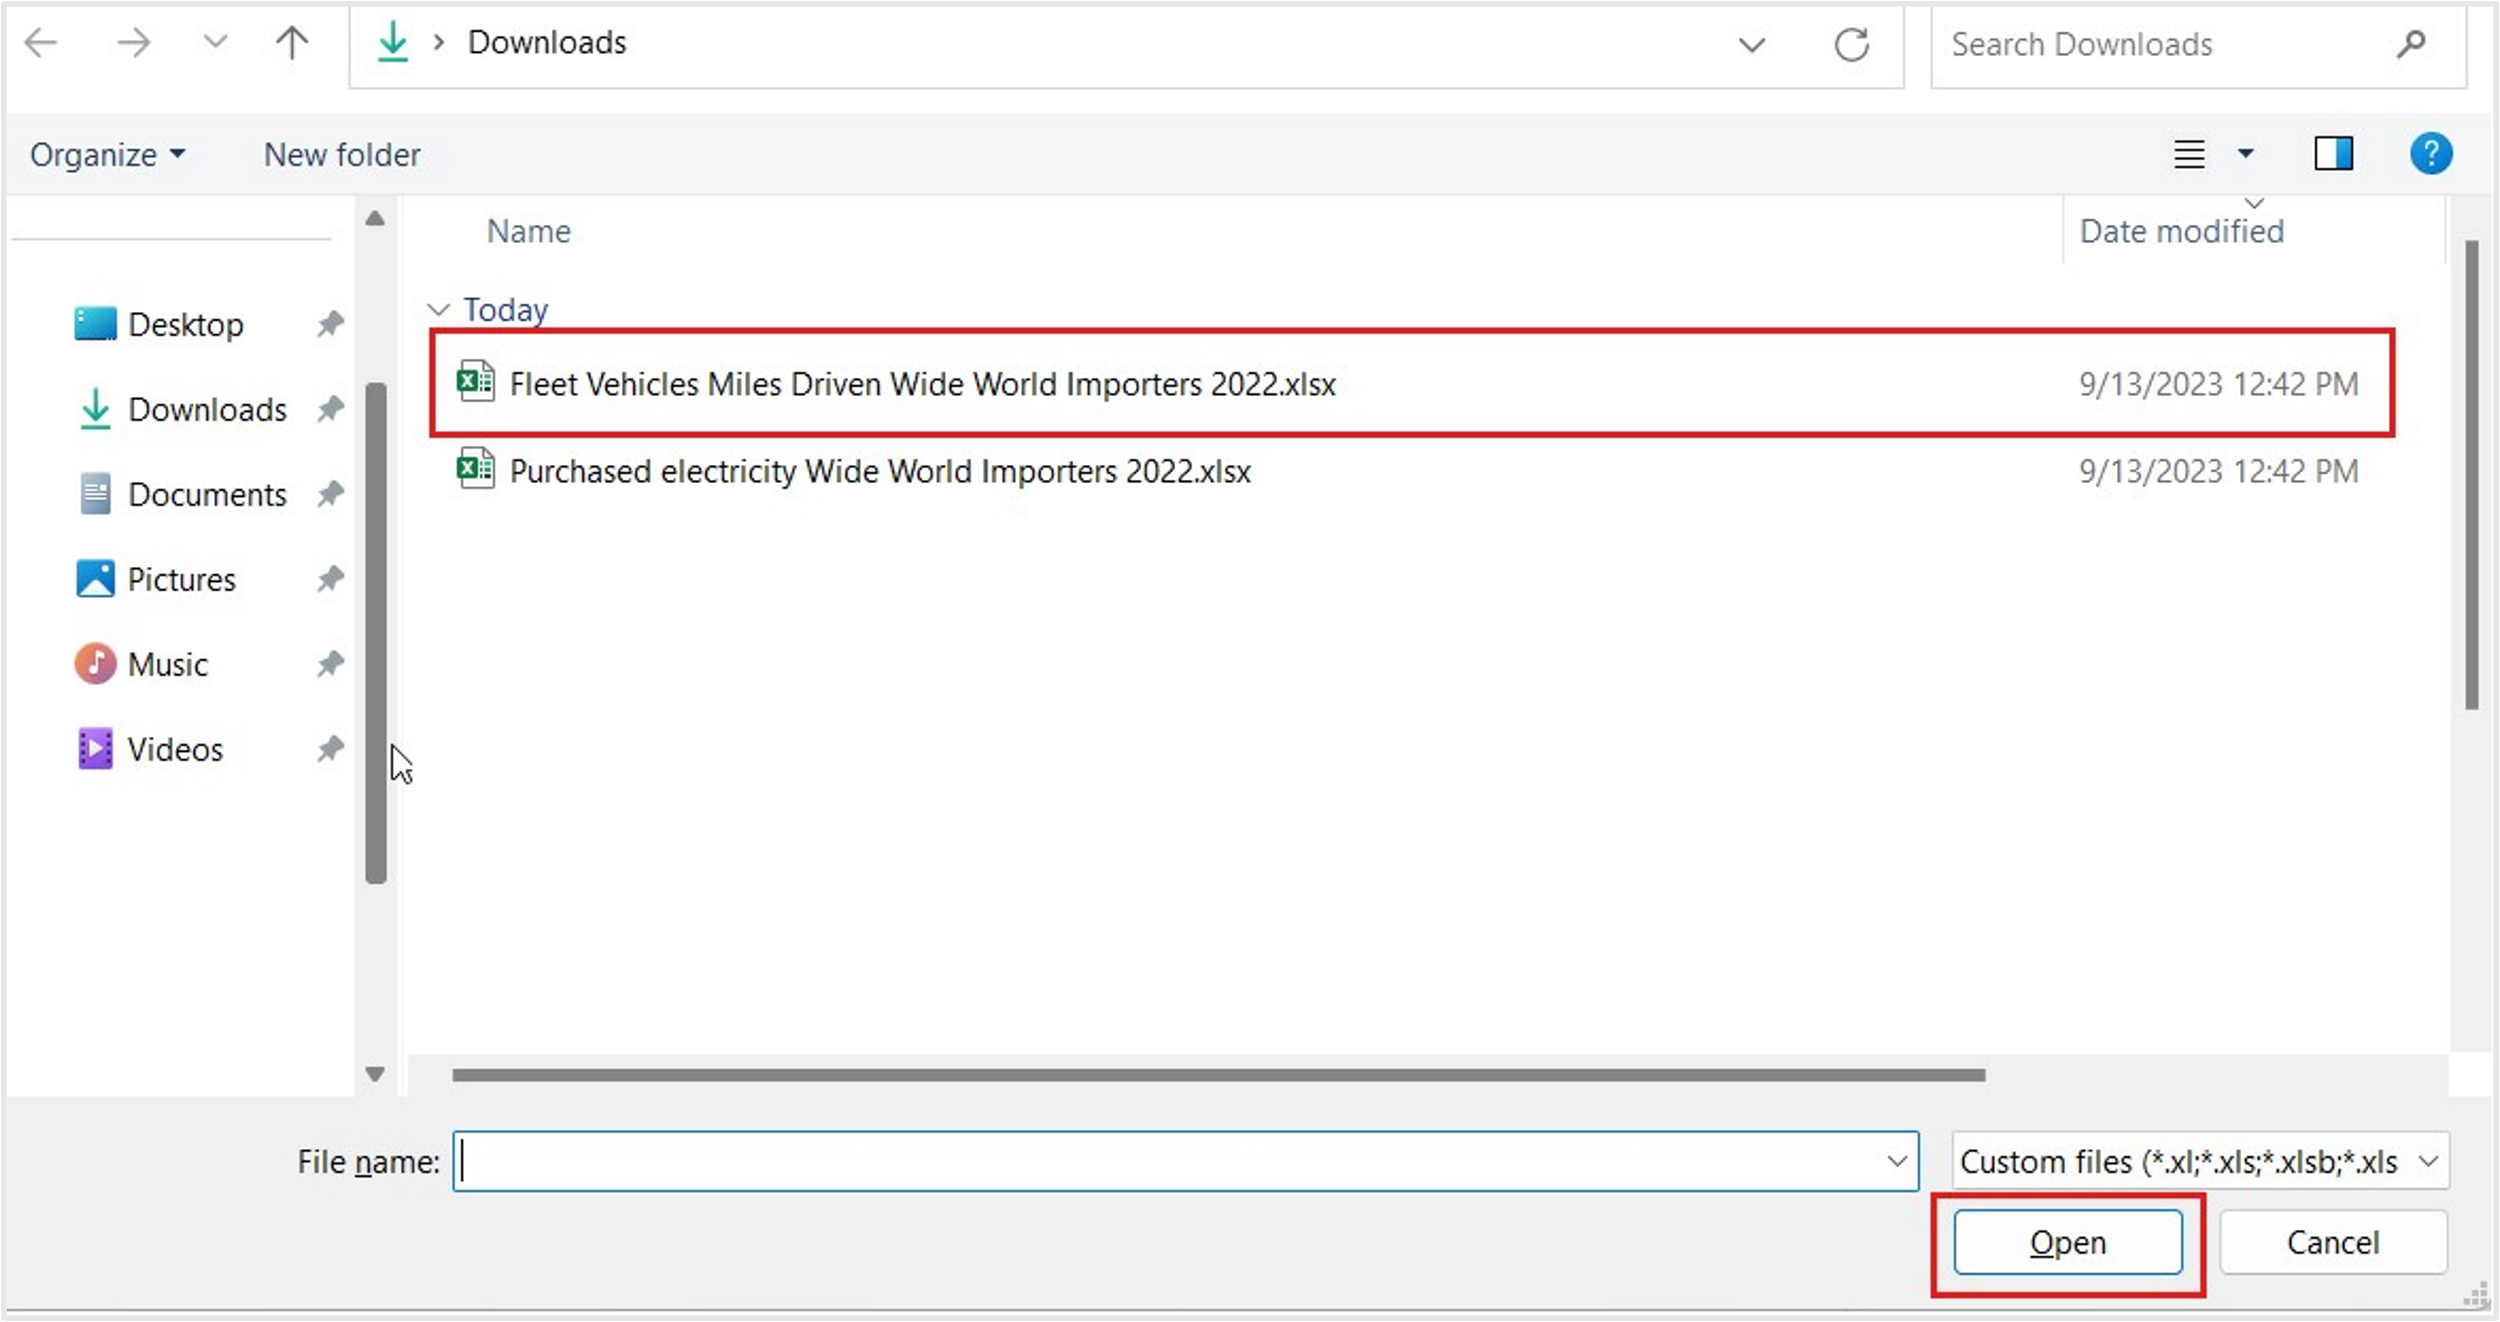
Task: Open the Videos folder from the sidebar
Action: click(x=176, y=748)
